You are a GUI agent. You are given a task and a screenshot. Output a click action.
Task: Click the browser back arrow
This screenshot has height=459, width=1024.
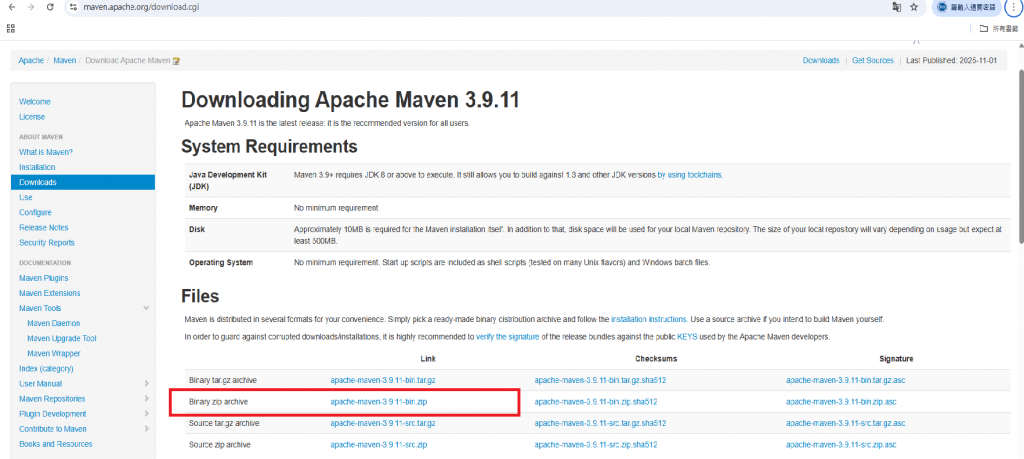[x=11, y=7]
